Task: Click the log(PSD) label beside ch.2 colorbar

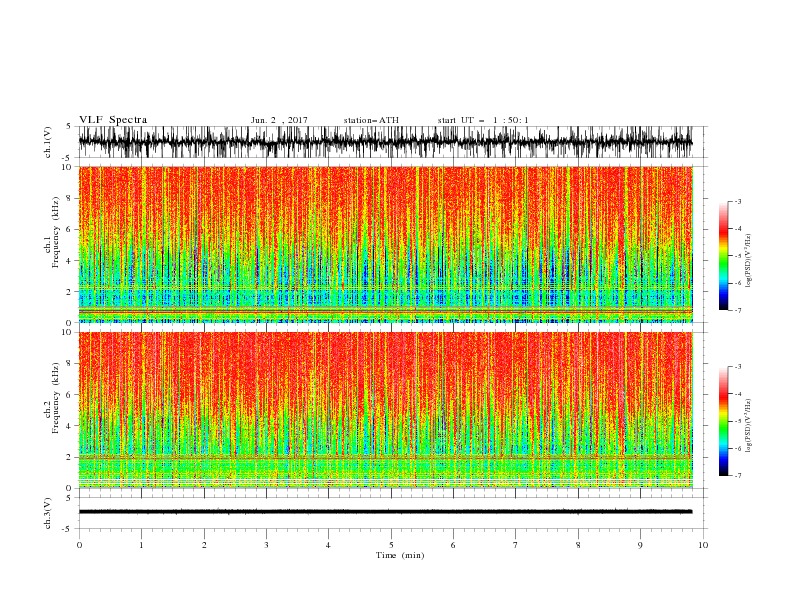Action: (749, 426)
